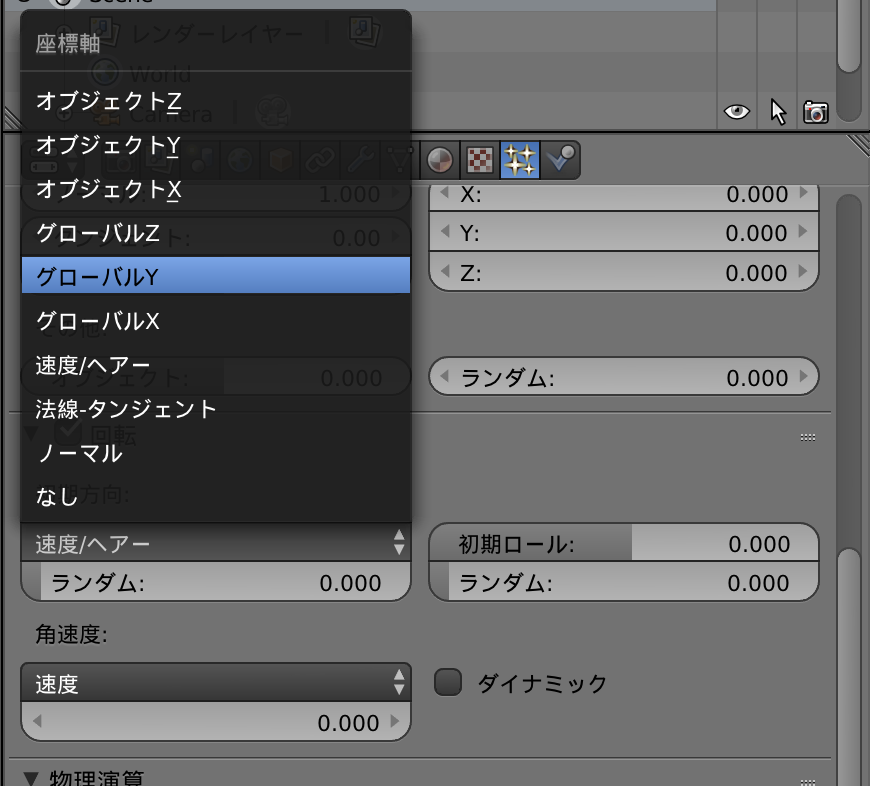Viewport: 870px width, 786px height.
Task: Choose なし in the axis menu
Action: (x=215, y=496)
